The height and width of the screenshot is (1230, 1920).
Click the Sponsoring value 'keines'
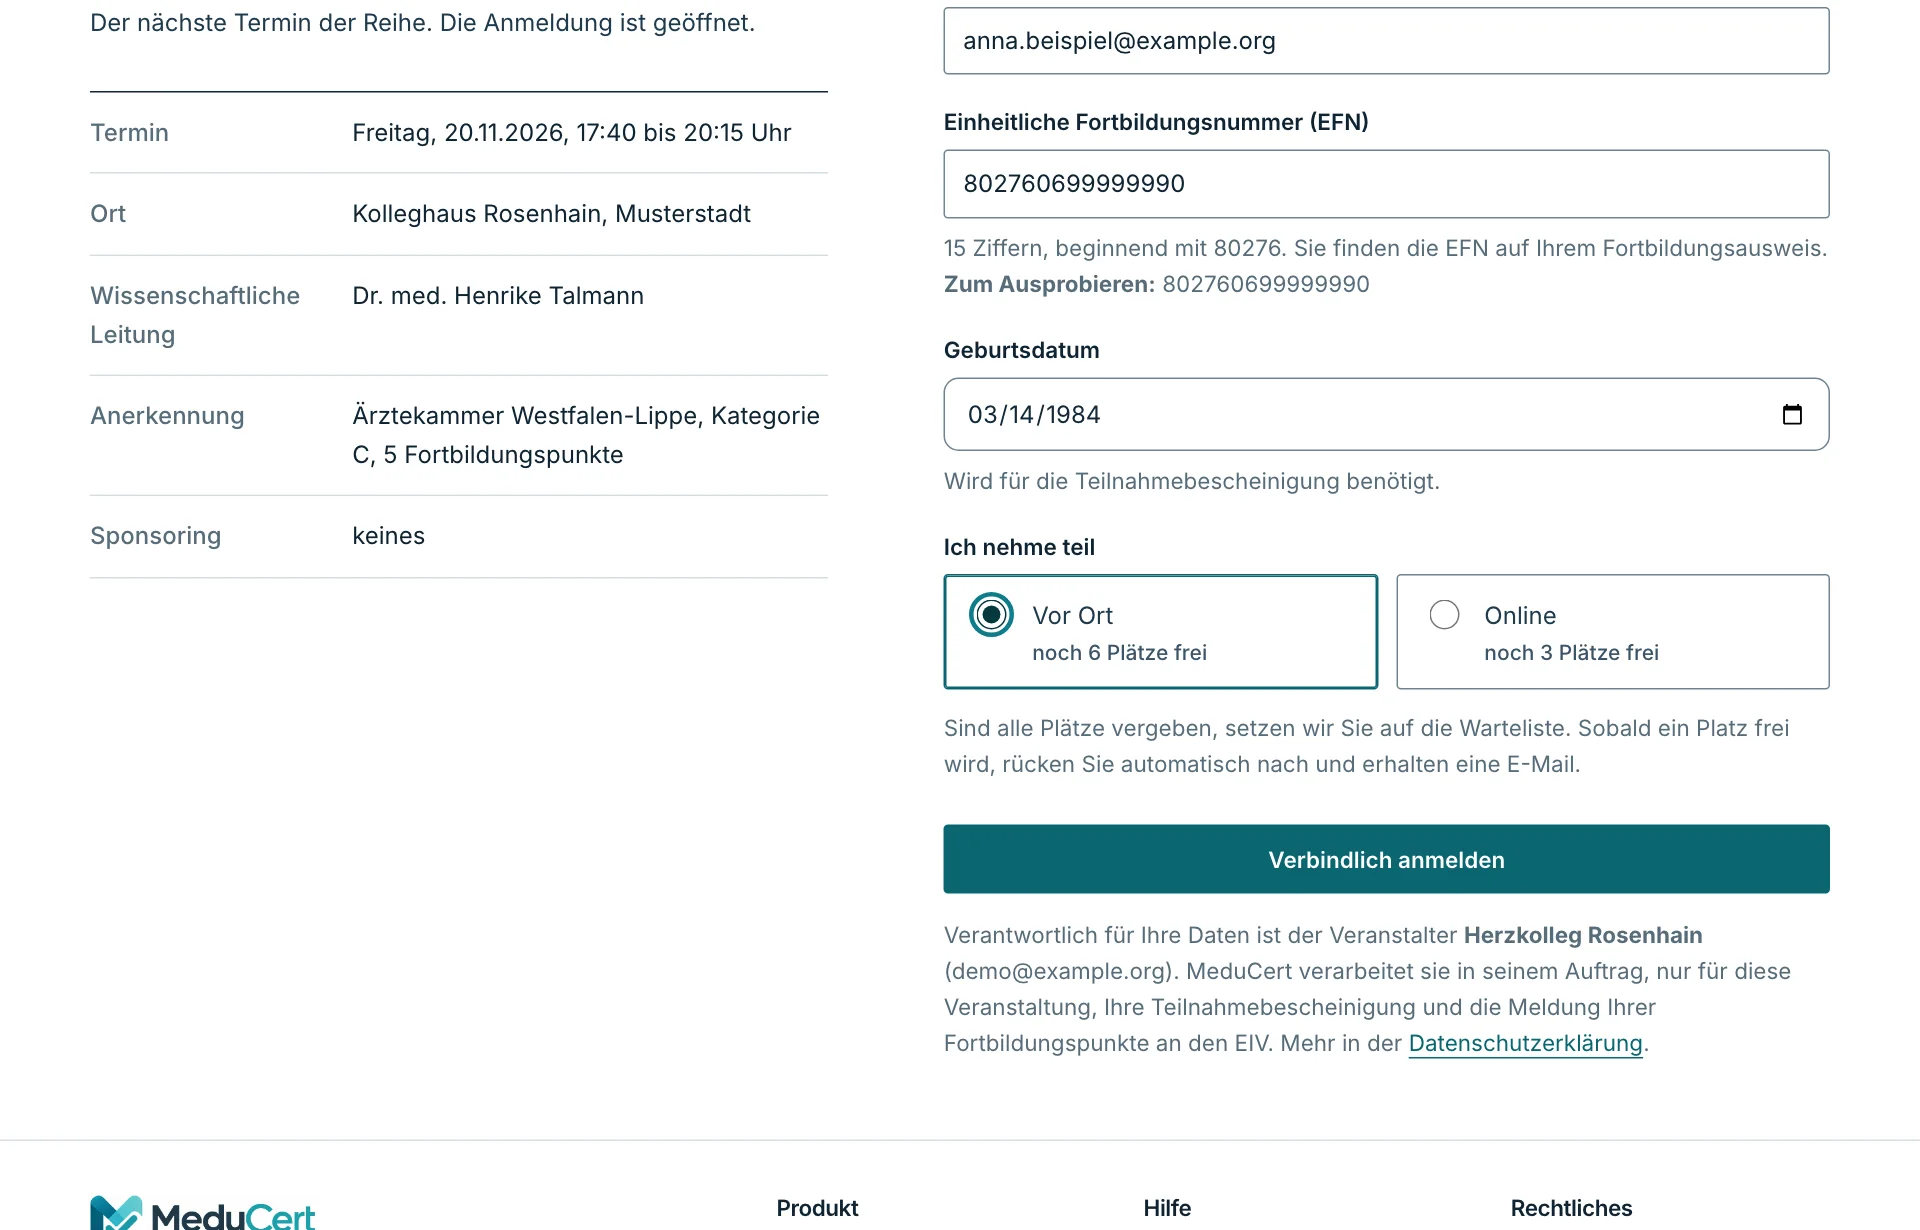388,536
